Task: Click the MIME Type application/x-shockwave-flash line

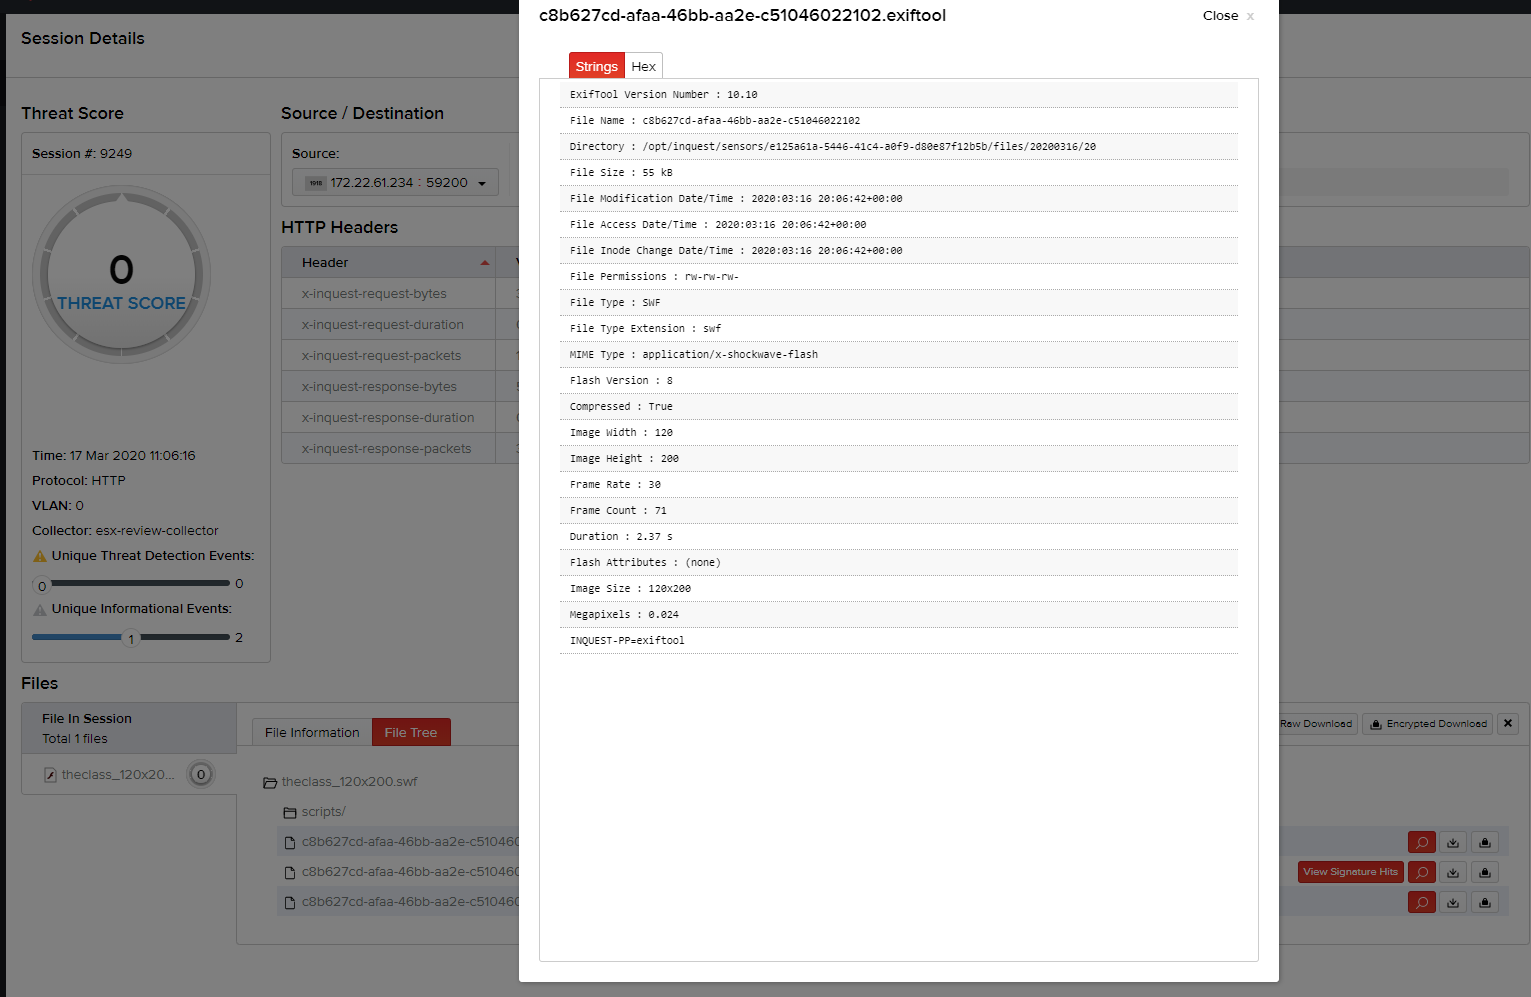Action: click(899, 355)
